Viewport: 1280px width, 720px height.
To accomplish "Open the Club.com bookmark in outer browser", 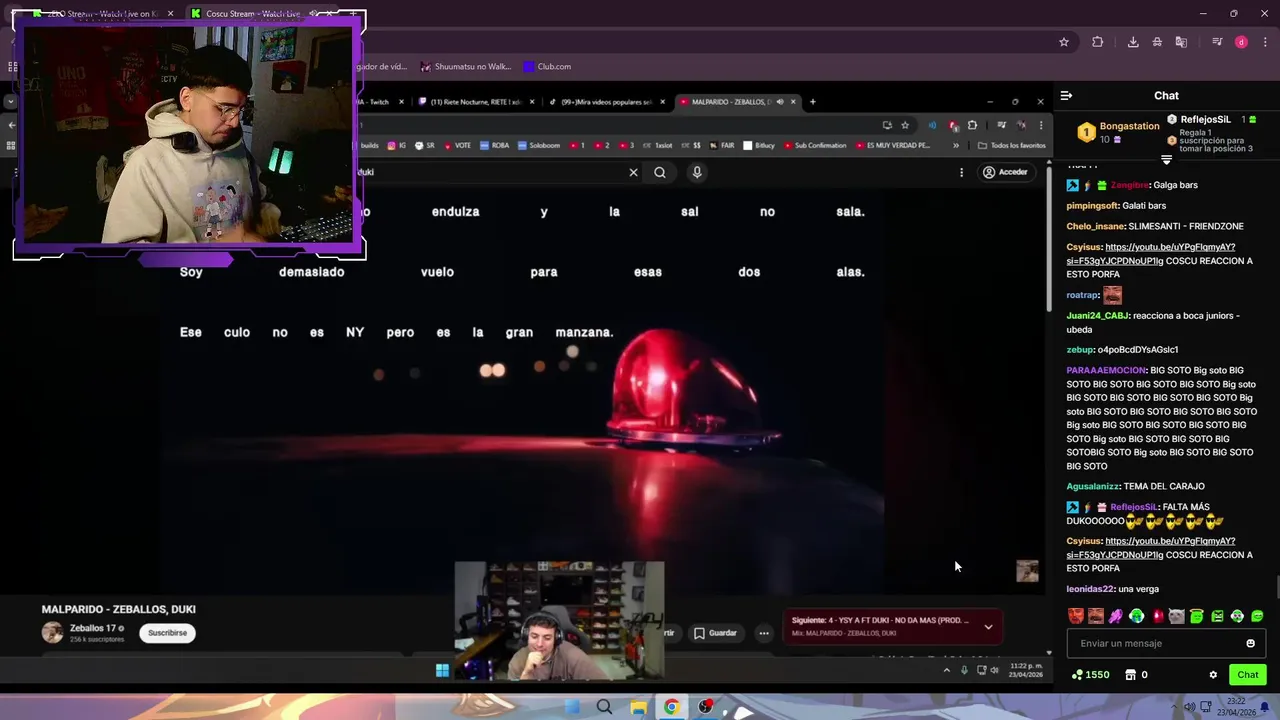I will pyautogui.click(x=546, y=67).
